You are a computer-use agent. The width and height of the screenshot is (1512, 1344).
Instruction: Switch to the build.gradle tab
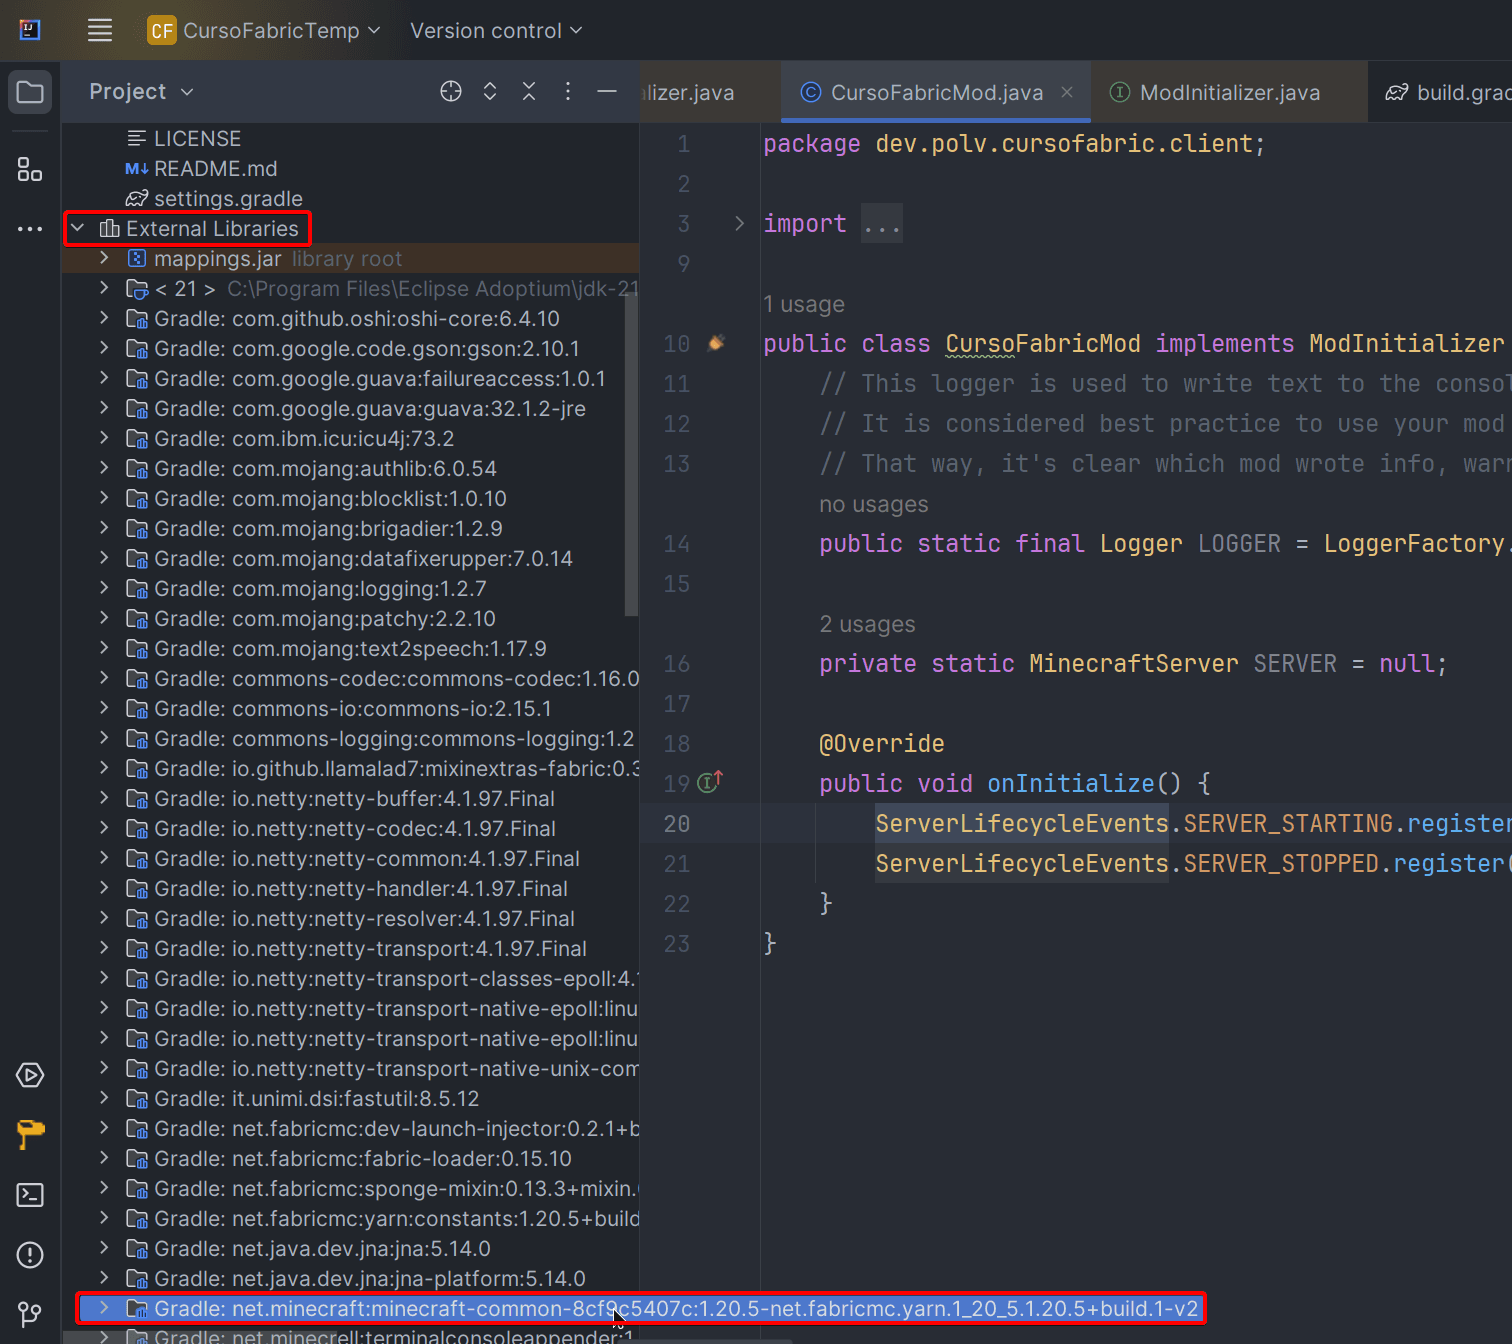(1448, 92)
